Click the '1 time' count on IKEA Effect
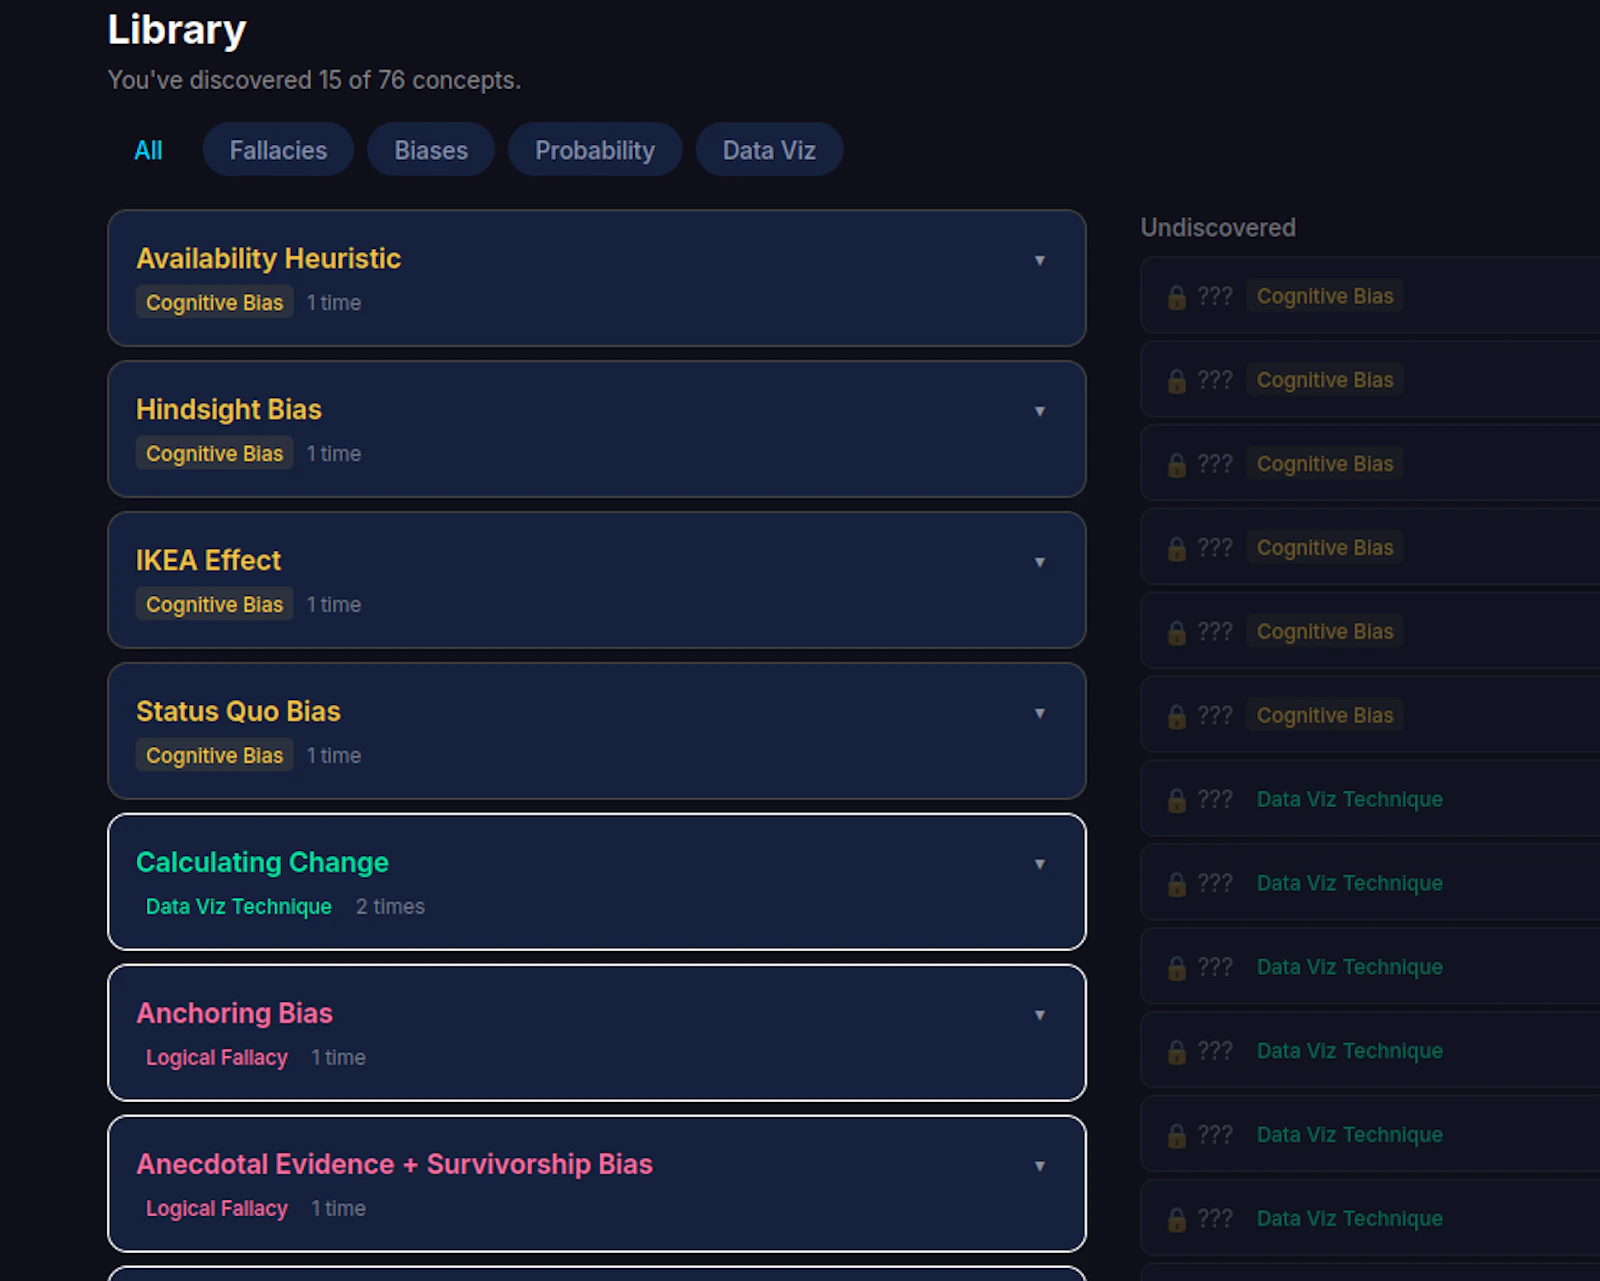Image resolution: width=1600 pixels, height=1281 pixels. [x=334, y=605]
